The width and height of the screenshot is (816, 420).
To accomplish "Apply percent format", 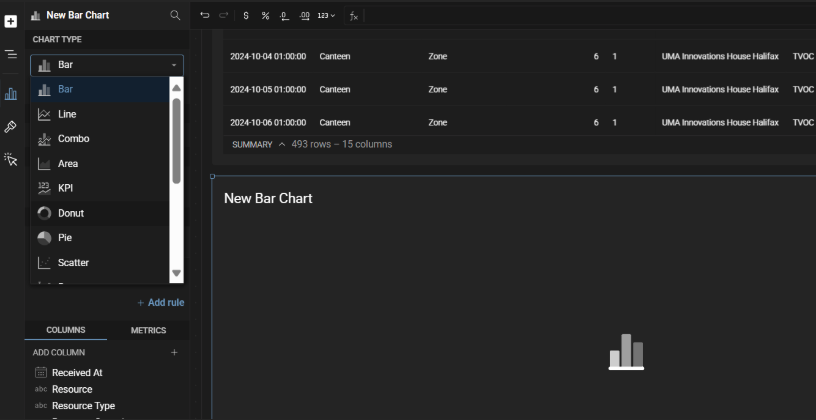I will [265, 16].
